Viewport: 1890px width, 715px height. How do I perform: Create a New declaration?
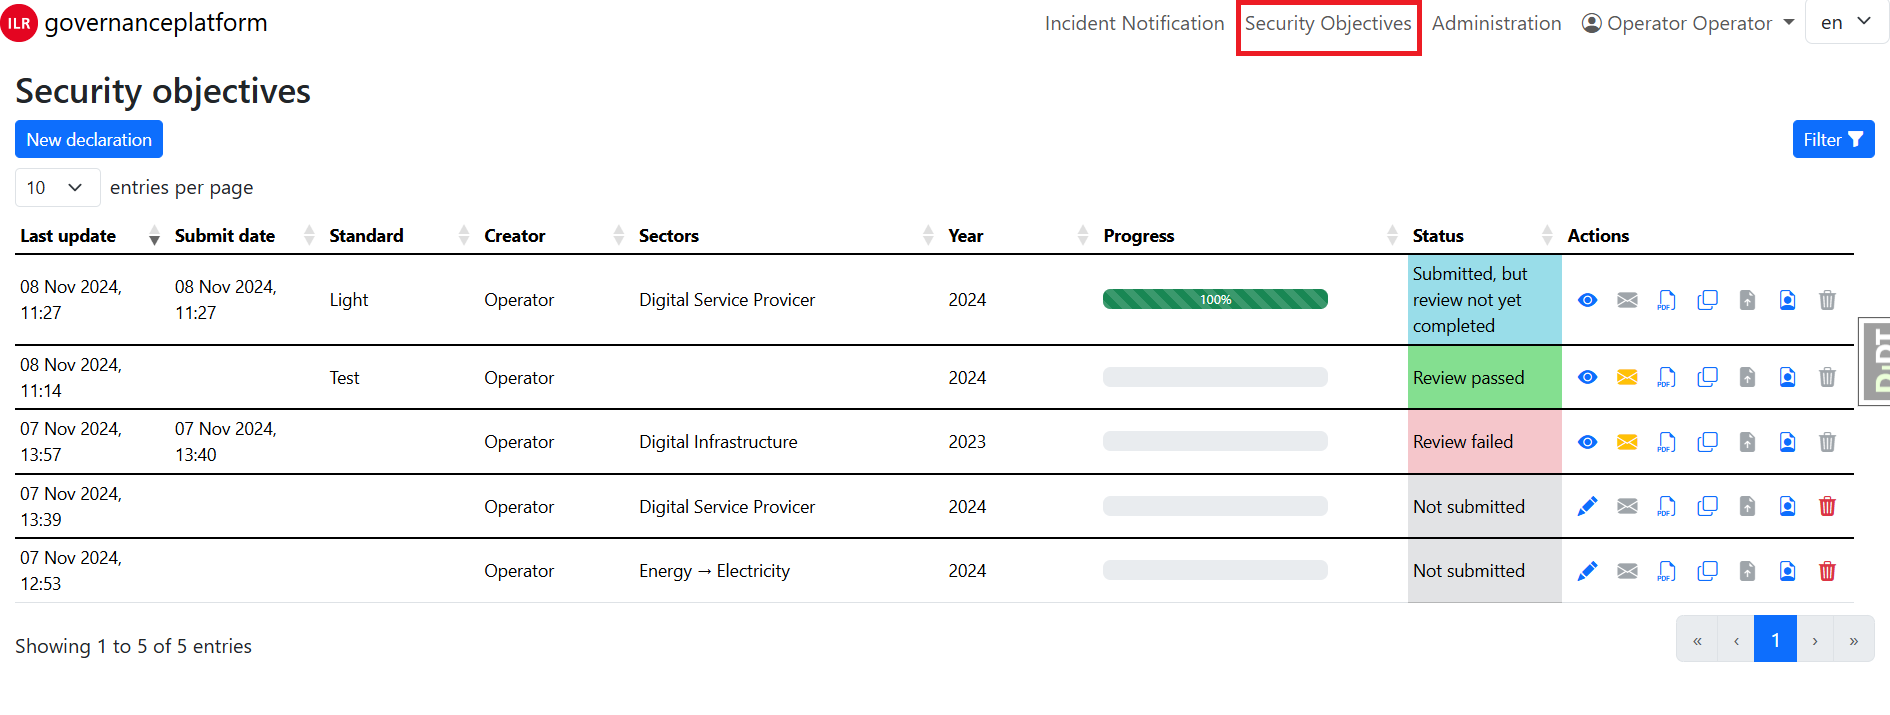[89, 140]
